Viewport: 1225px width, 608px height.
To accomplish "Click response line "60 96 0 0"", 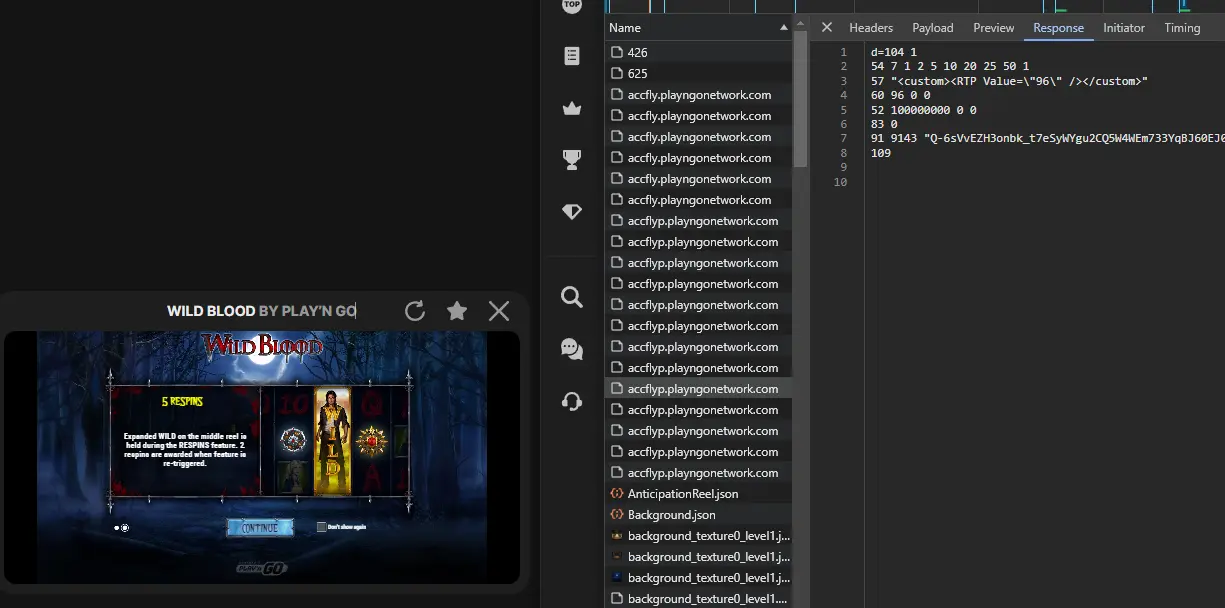I will coord(900,95).
